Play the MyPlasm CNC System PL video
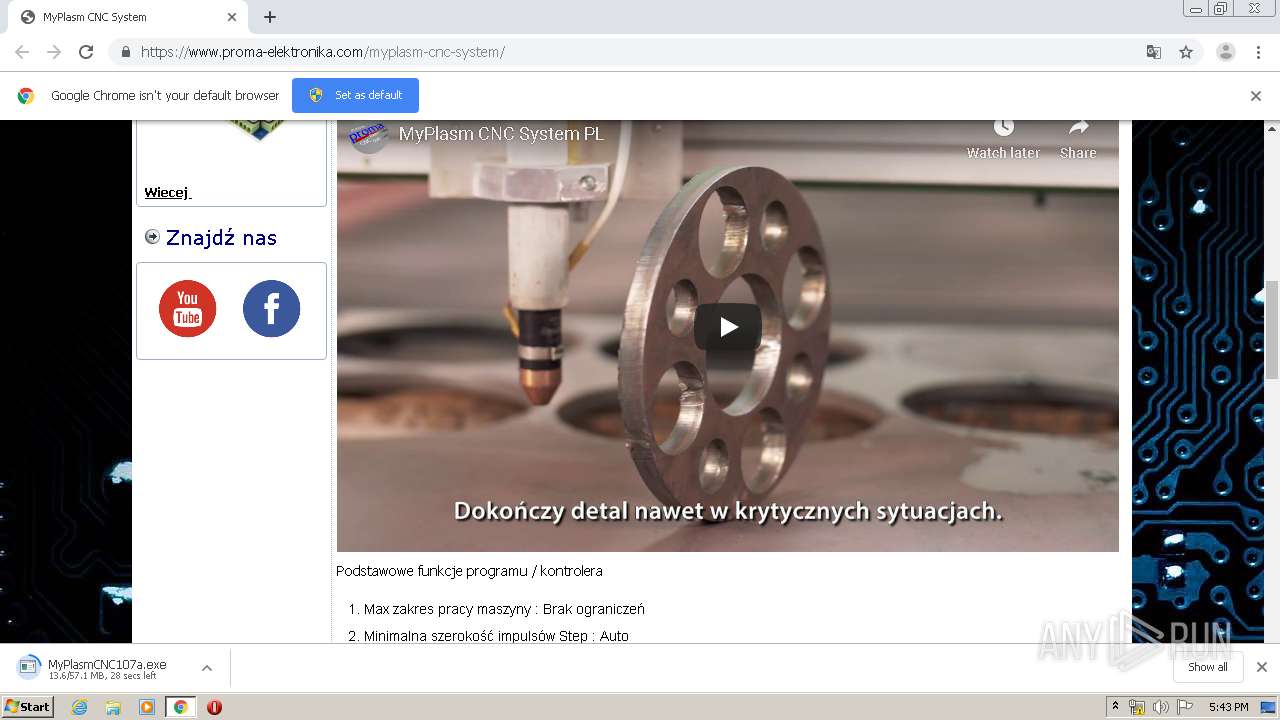1280x720 pixels. (x=728, y=327)
